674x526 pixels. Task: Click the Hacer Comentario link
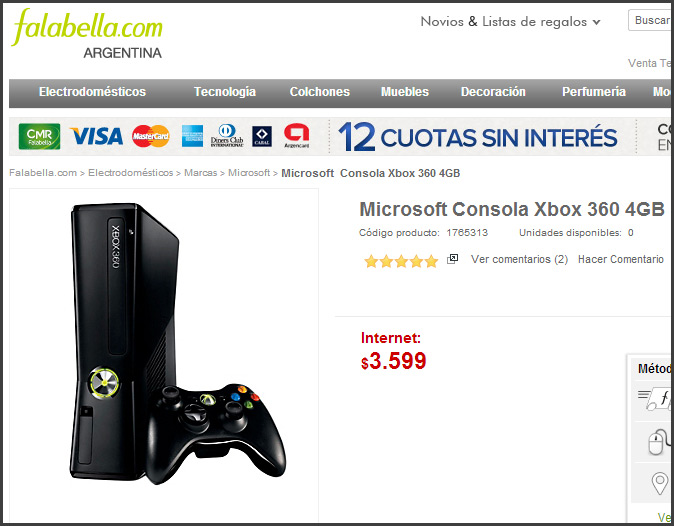point(621,259)
